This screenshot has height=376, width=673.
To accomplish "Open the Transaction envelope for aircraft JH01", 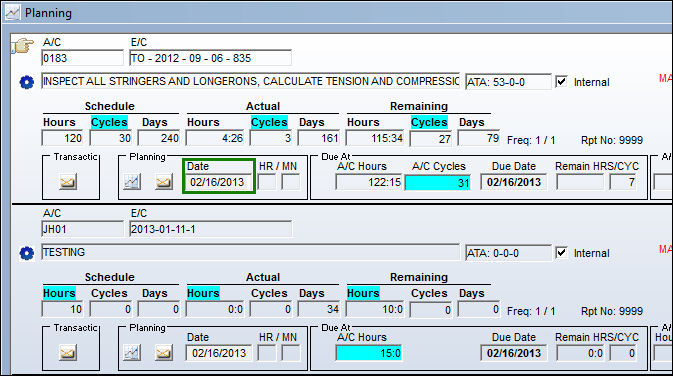I will pos(68,353).
